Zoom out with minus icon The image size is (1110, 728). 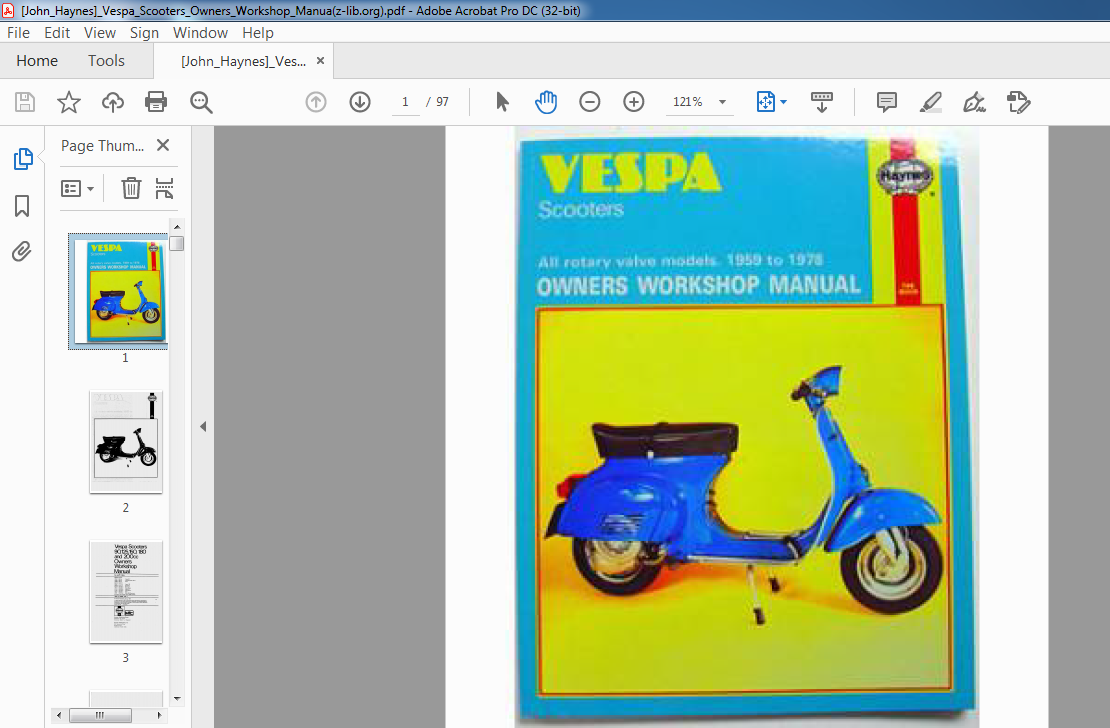(590, 102)
